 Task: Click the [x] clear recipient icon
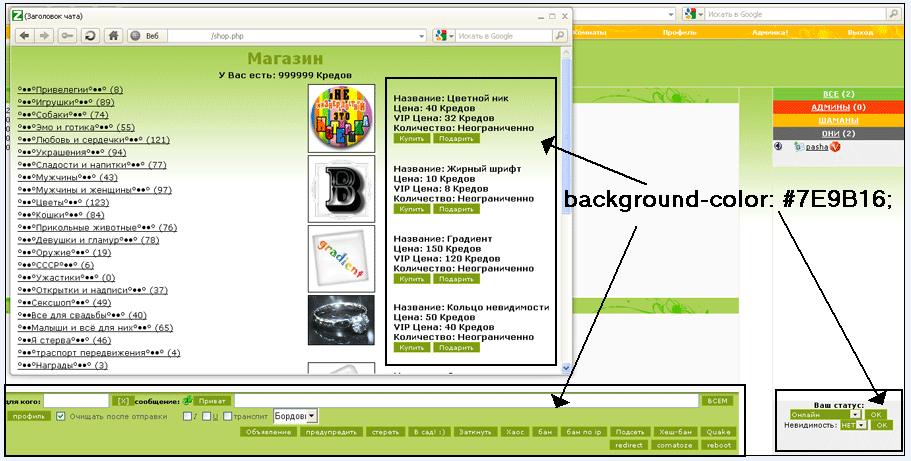(124, 401)
